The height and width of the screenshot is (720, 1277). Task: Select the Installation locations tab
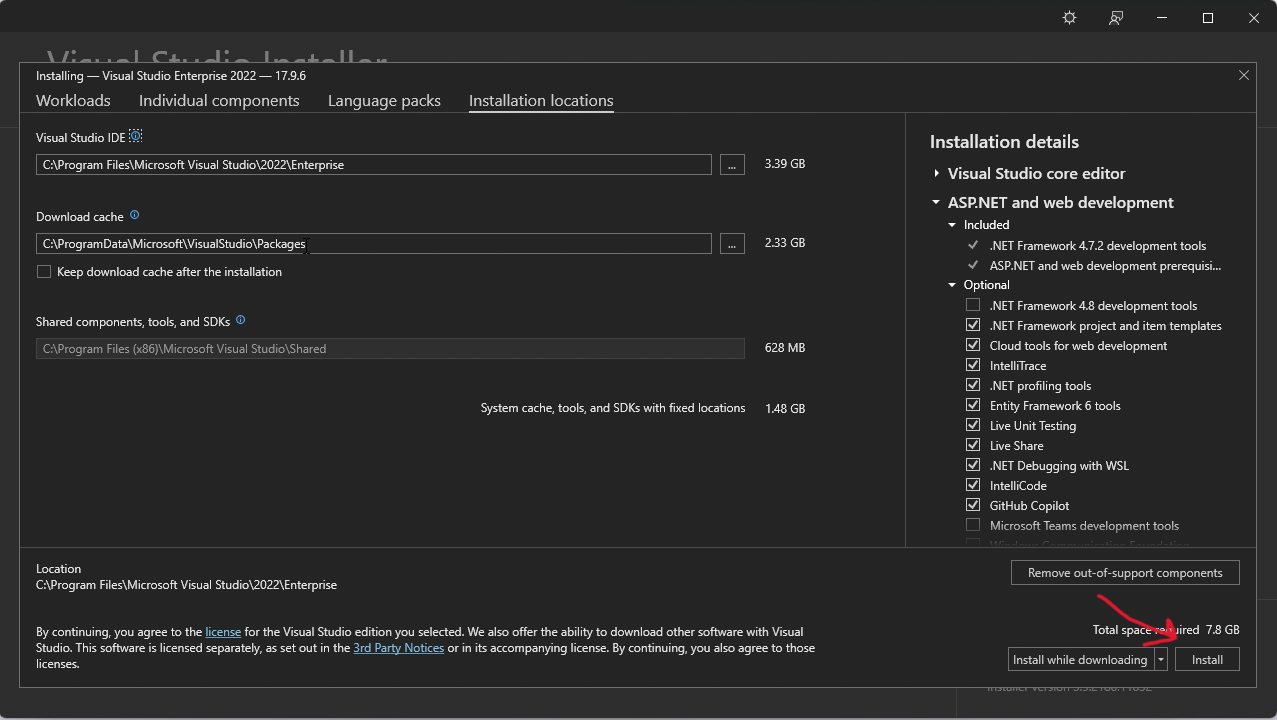click(x=541, y=101)
